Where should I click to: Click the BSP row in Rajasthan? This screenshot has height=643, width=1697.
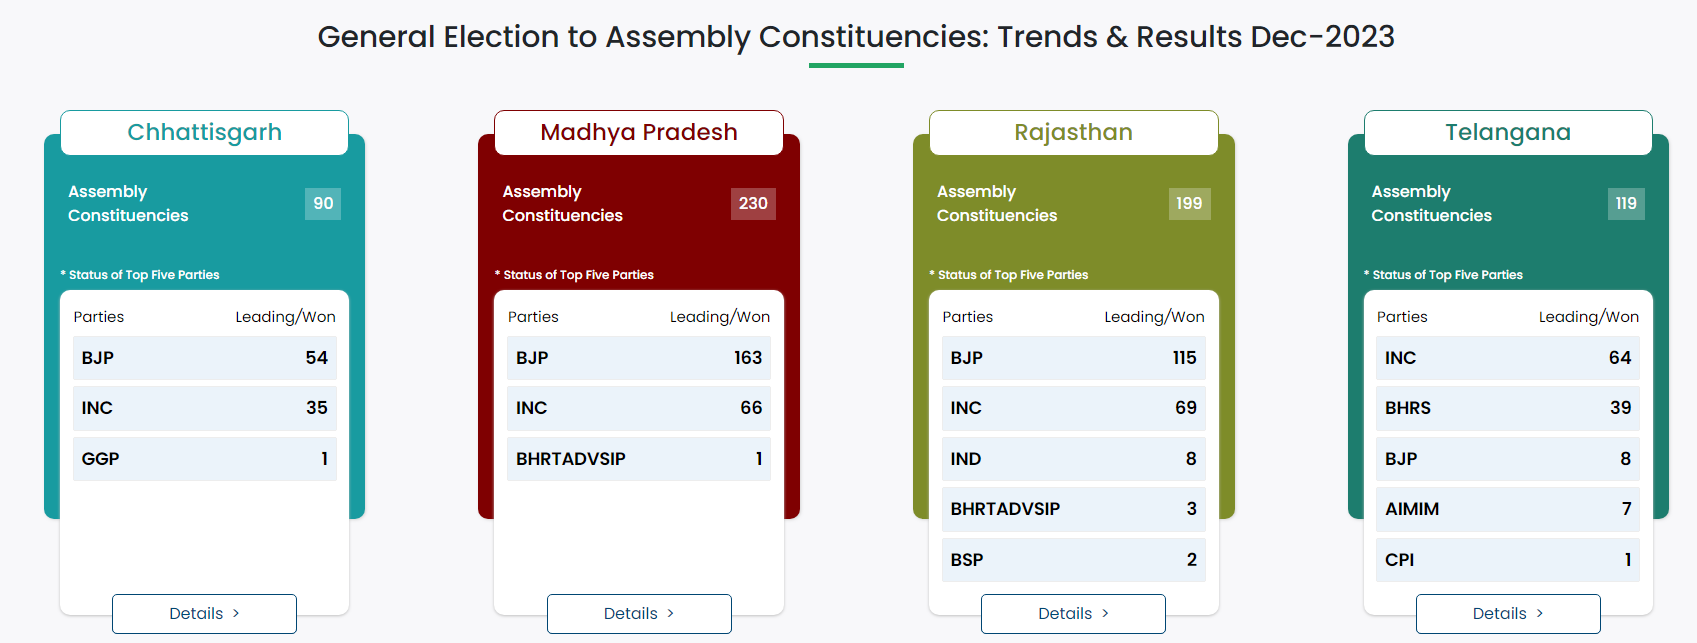(x=1073, y=560)
